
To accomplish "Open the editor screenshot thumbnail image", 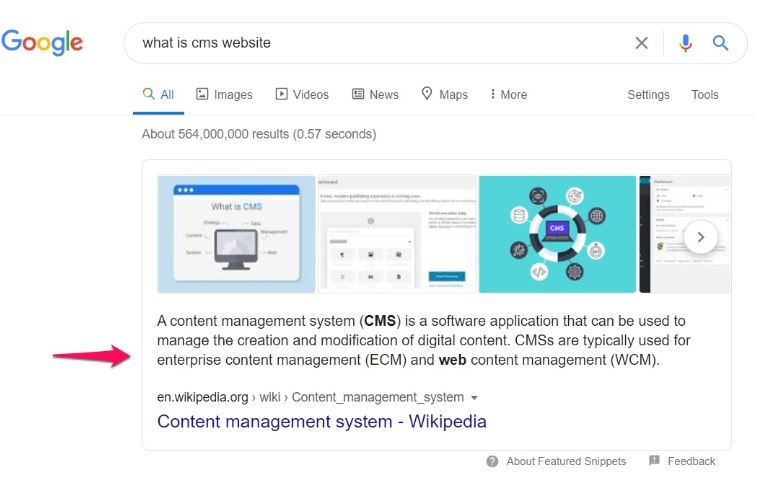I will [x=397, y=234].
